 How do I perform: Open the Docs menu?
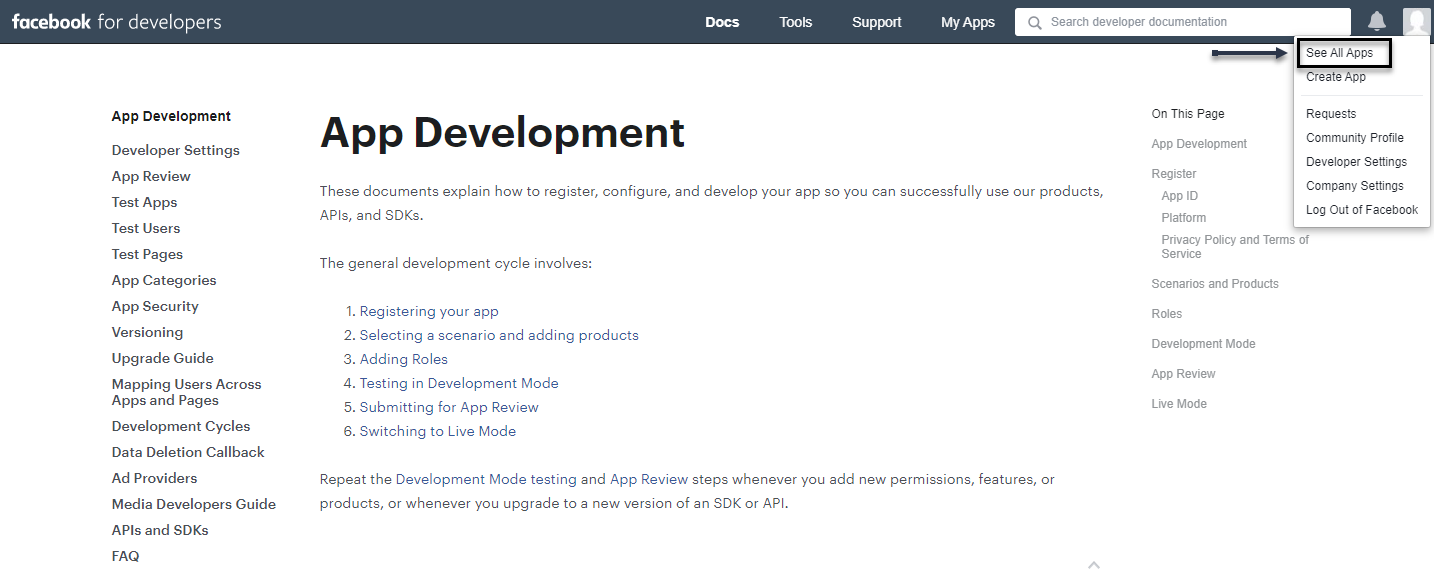(722, 22)
